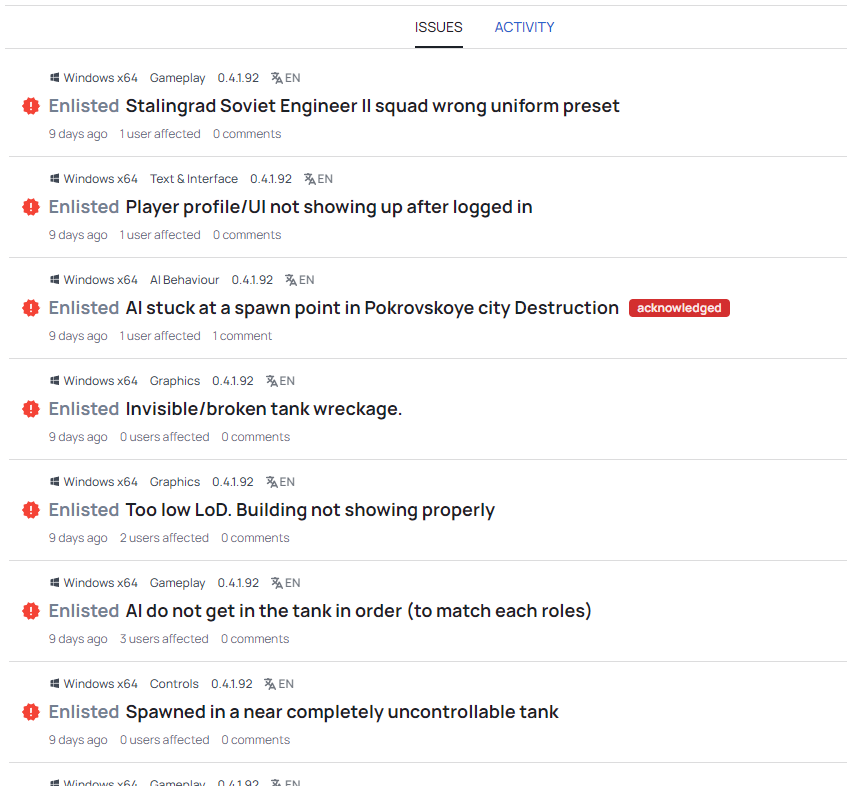Click the 1 comment count on Pokrovskoye issue
Screen dimensions: 847x786
[242, 336]
